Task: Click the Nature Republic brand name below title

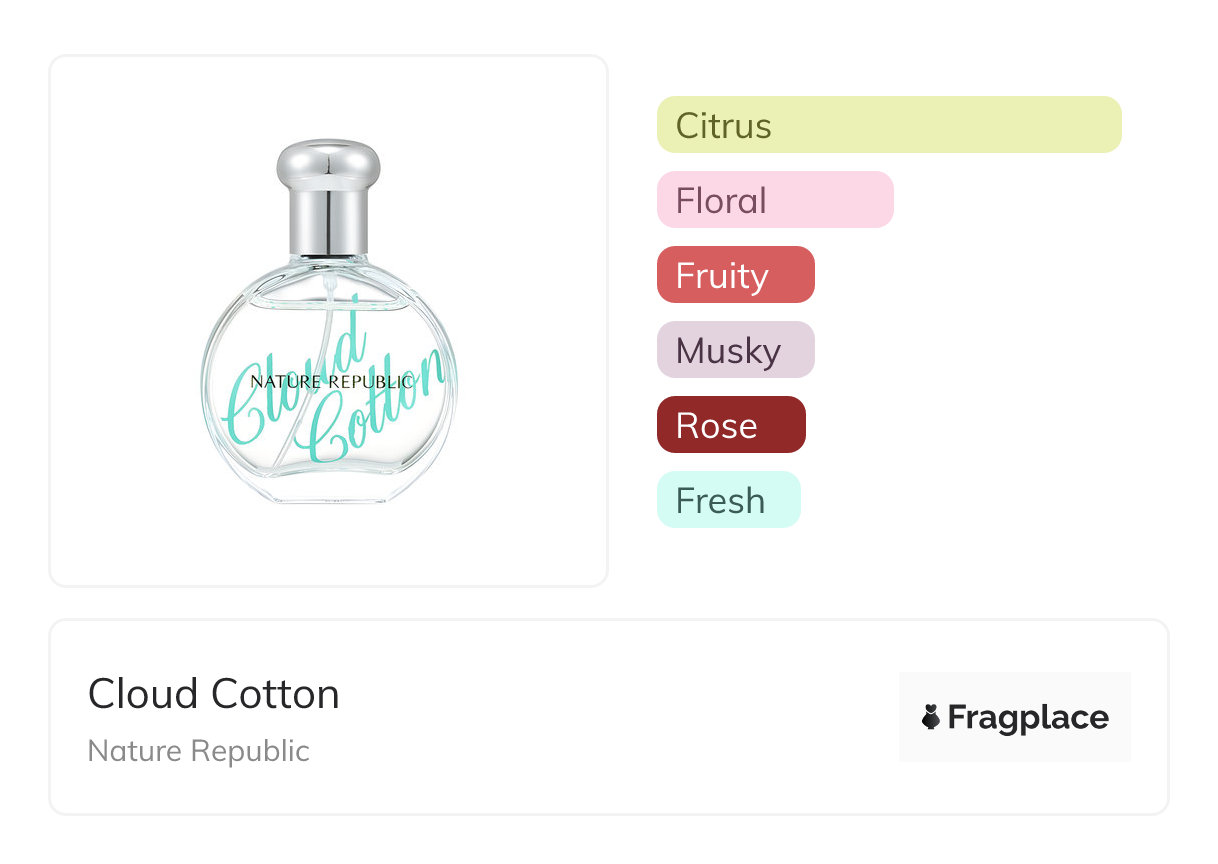Action: pos(199,751)
